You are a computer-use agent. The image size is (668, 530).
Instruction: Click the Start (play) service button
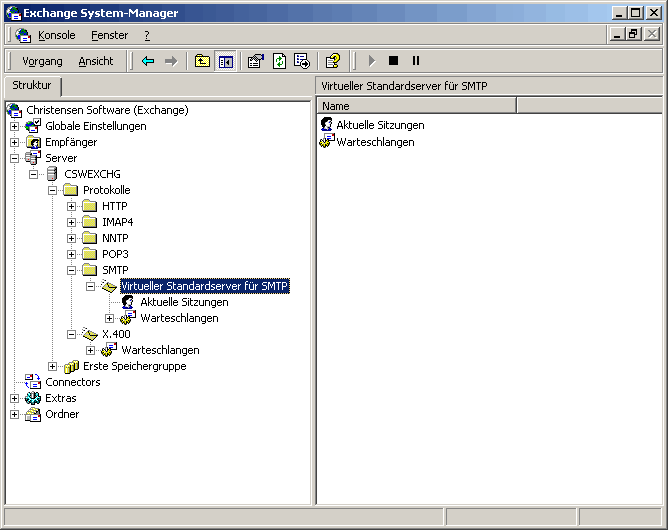[371, 61]
